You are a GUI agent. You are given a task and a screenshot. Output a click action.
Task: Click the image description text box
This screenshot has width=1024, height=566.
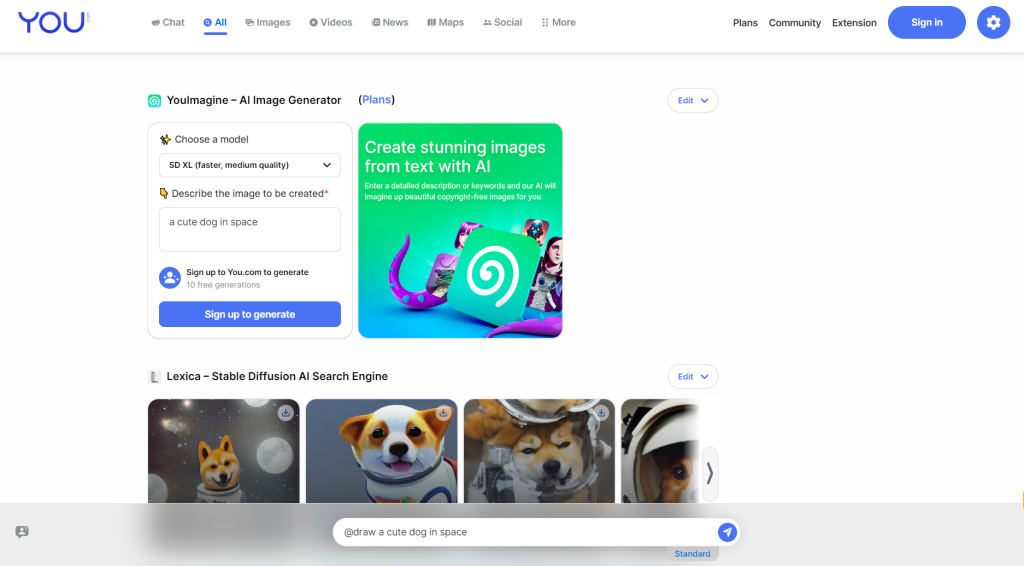[x=249, y=230]
